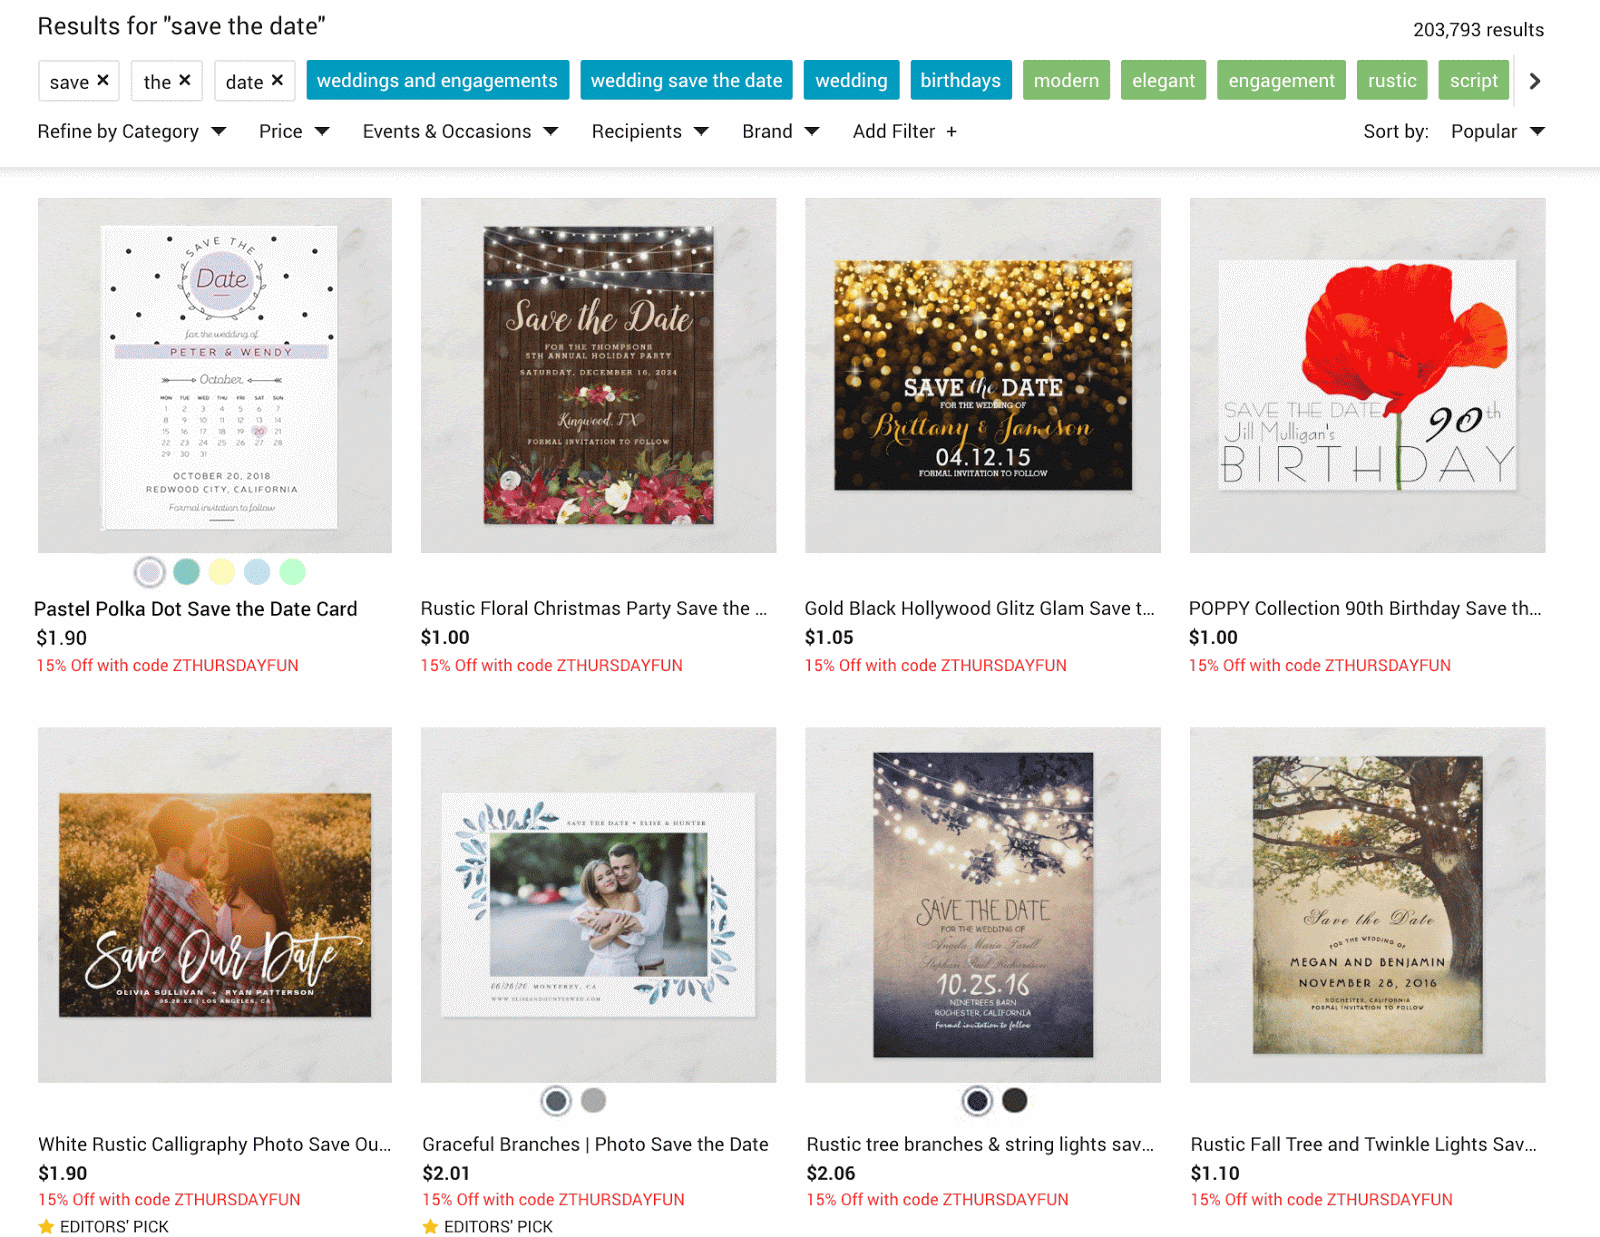Image resolution: width=1600 pixels, height=1237 pixels.
Task: Remove the "date" search term chip
Action: [x=278, y=80]
